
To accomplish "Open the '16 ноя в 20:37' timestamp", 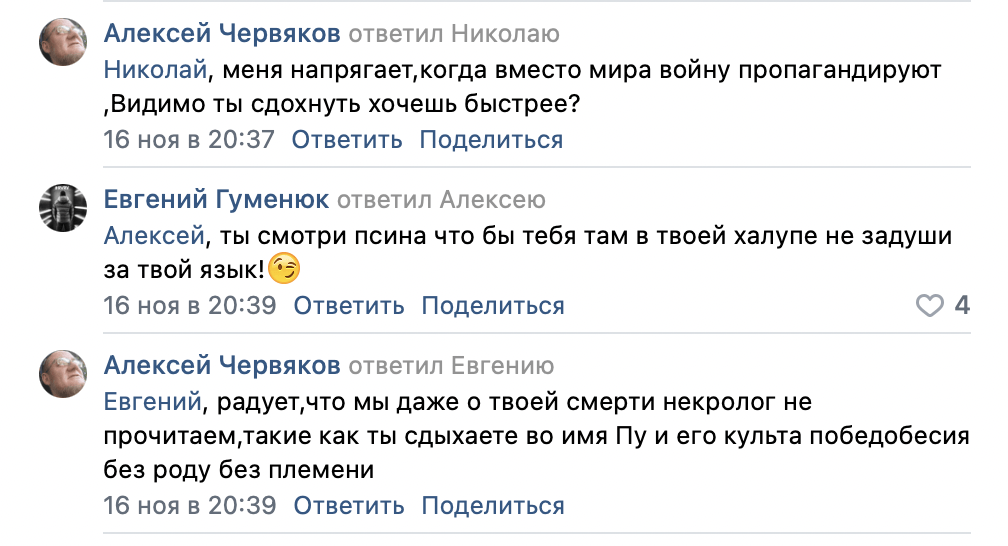I will (189, 140).
